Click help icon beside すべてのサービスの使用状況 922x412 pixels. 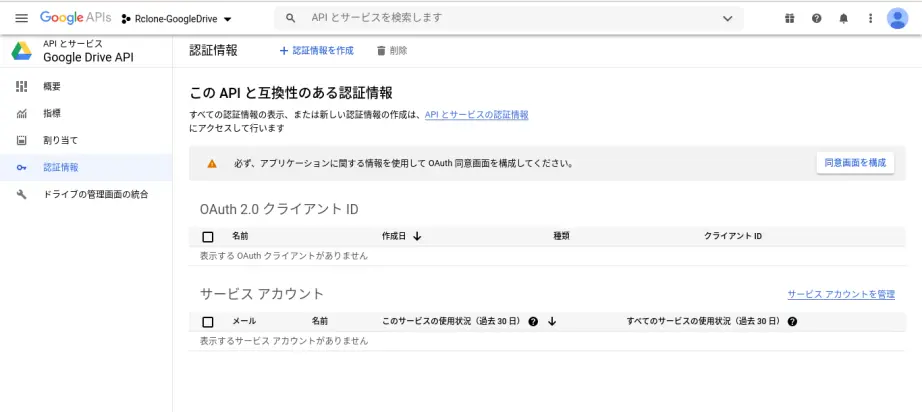click(x=792, y=321)
